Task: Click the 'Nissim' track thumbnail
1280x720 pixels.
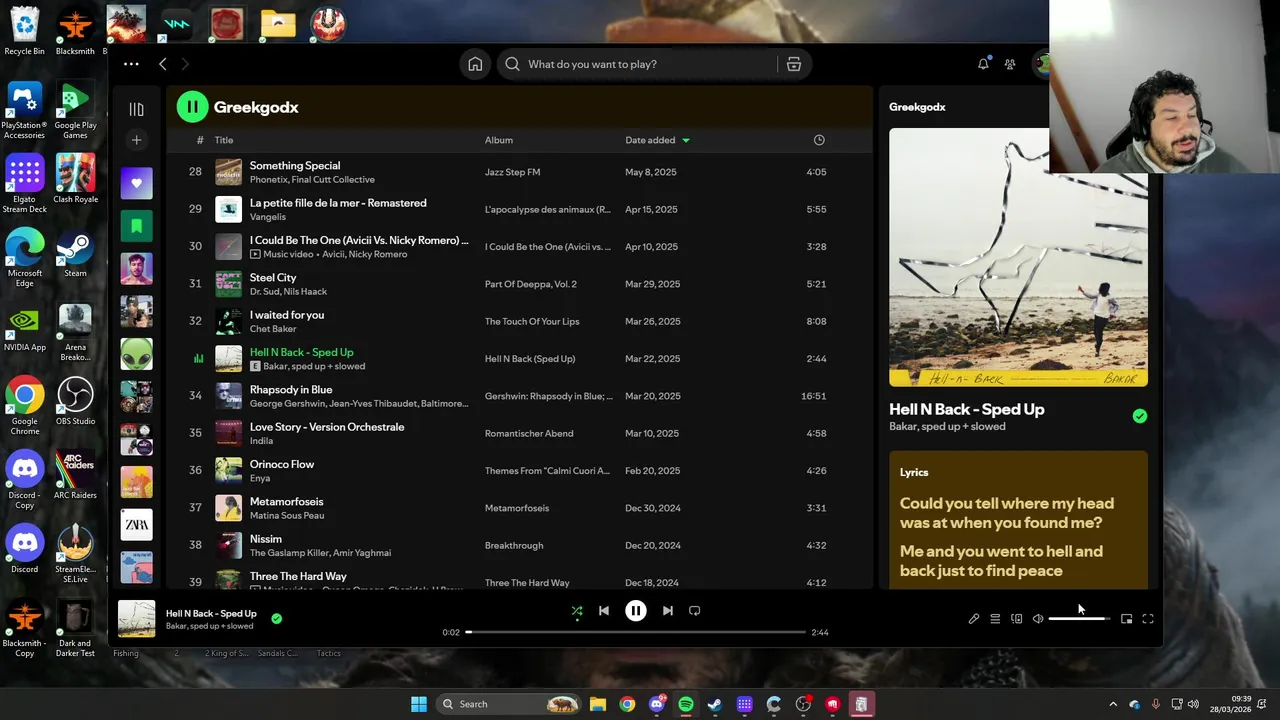Action: pos(229,545)
